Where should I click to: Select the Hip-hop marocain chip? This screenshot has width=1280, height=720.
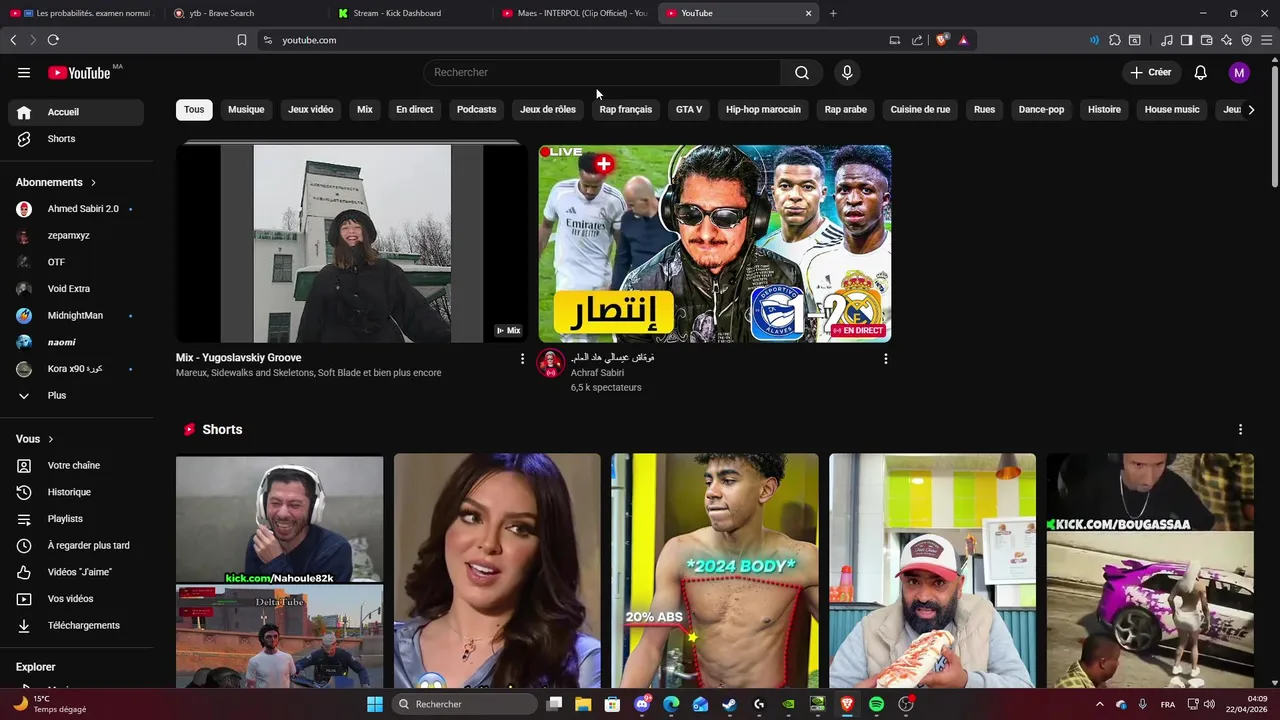tap(763, 109)
